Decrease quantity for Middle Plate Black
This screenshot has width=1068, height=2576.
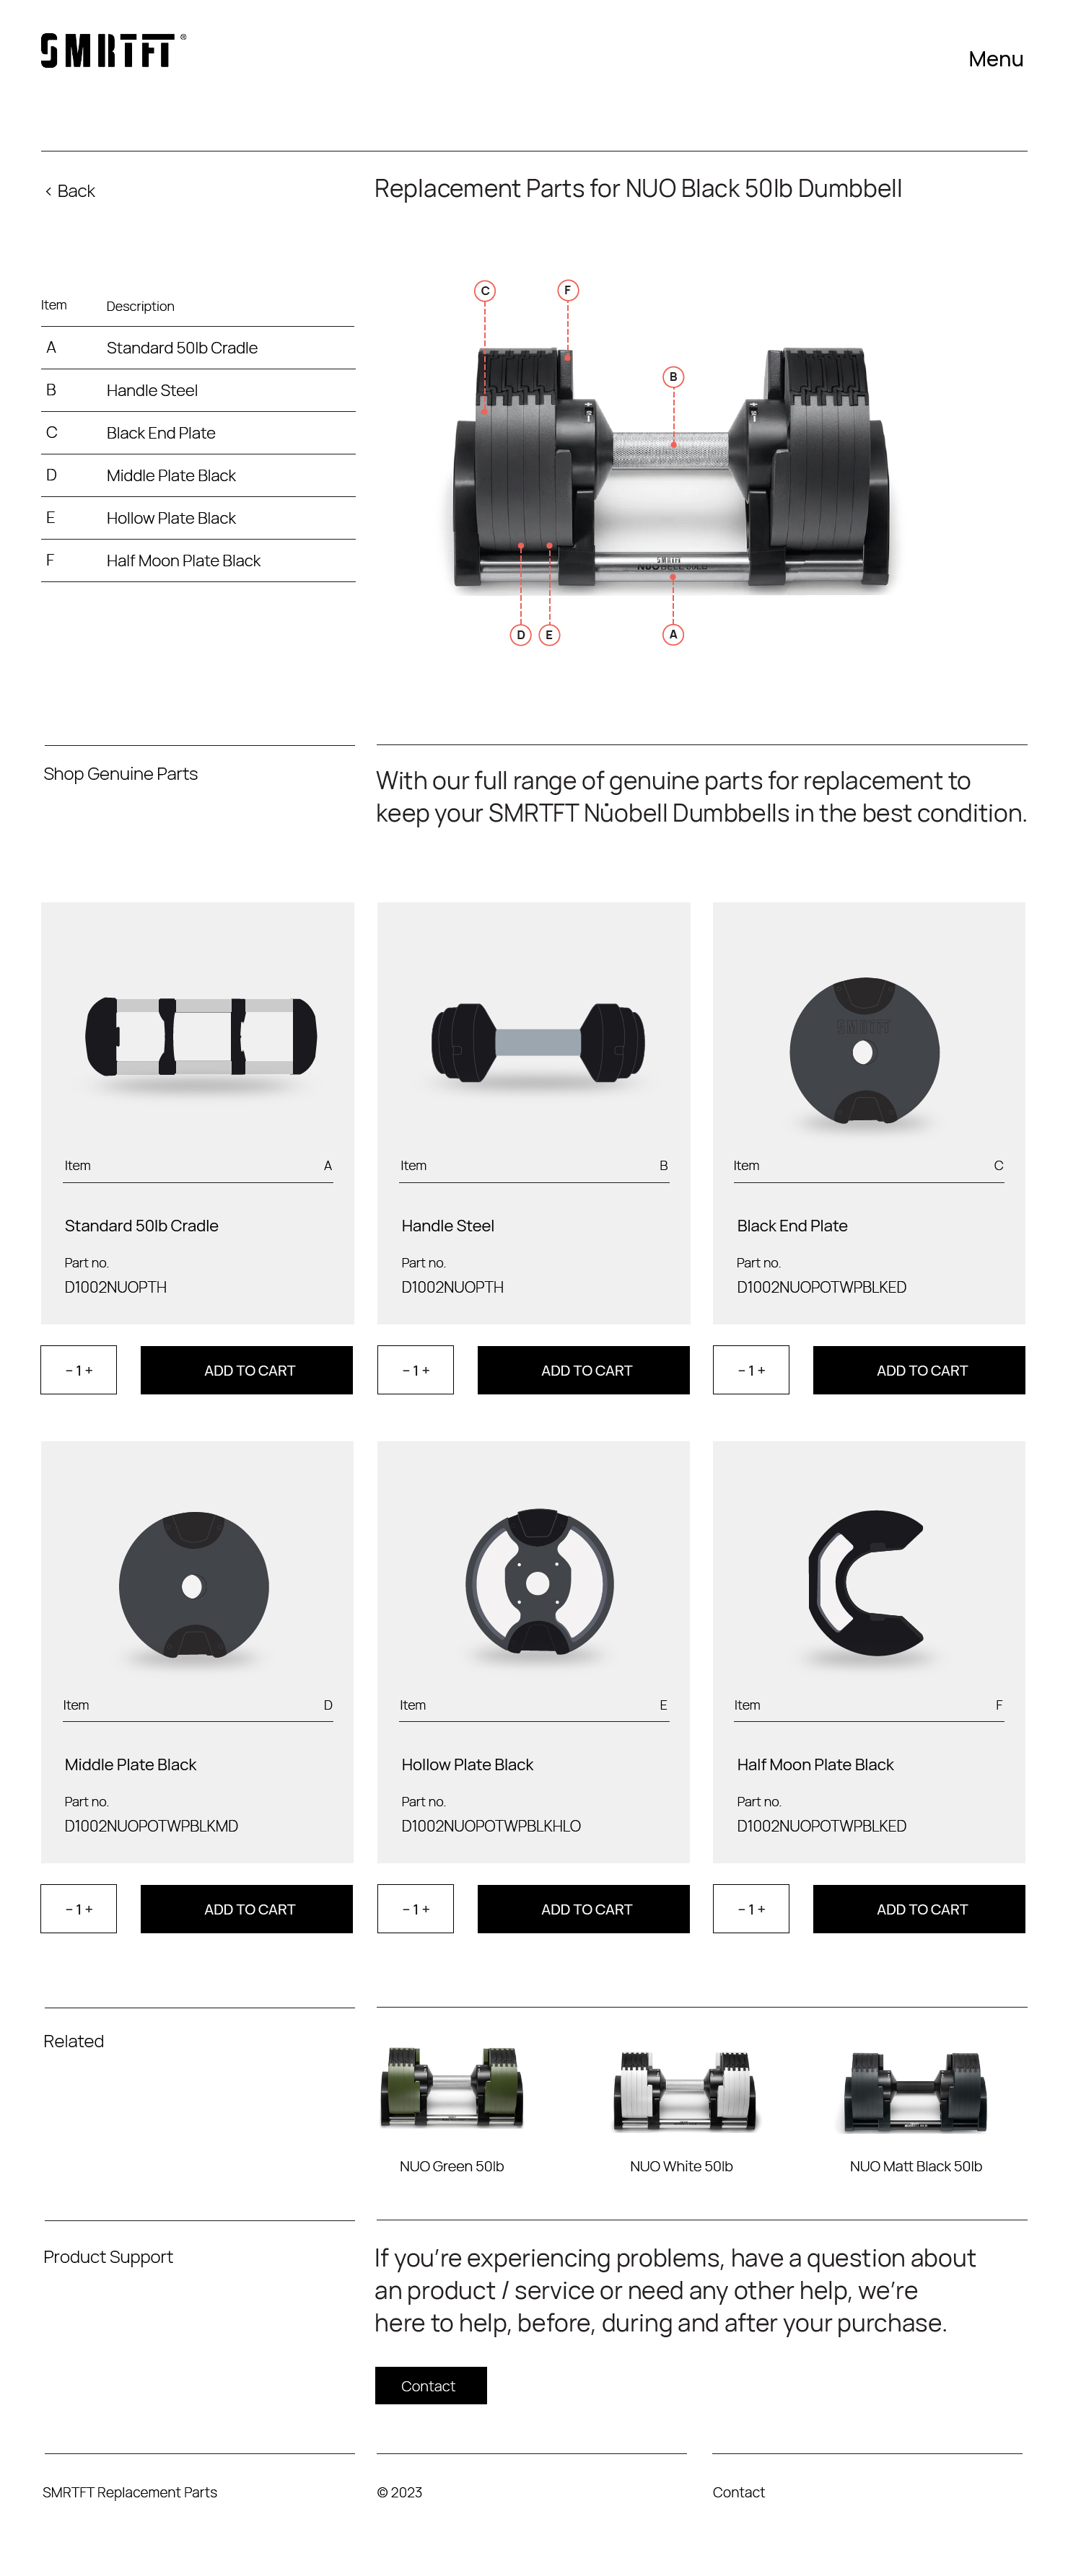point(68,1909)
